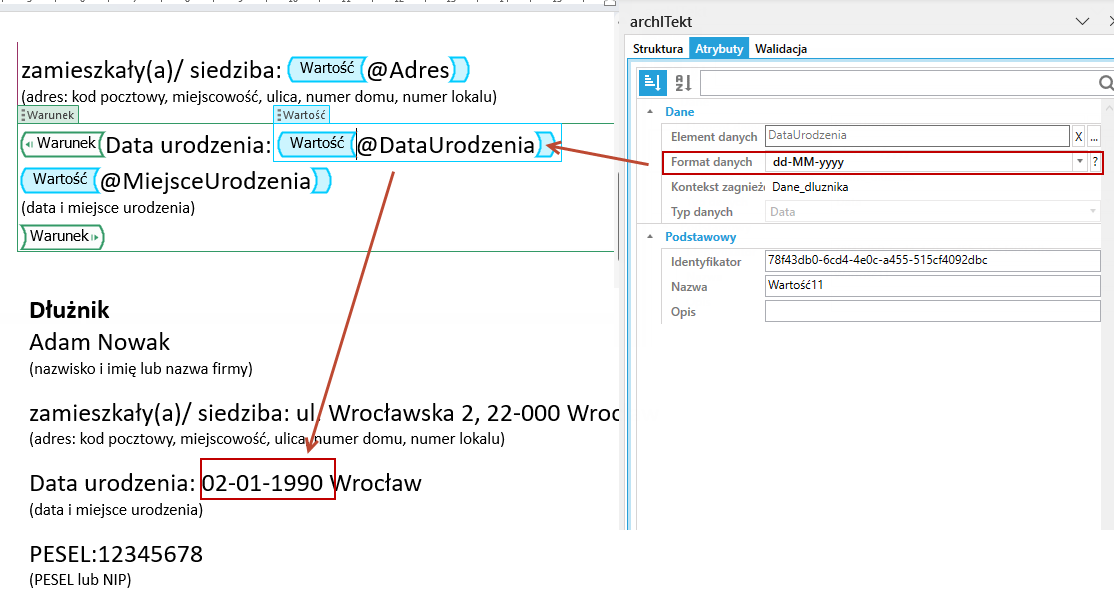Focus the attributes search box
This screenshot has width=1114, height=594.
click(899, 83)
